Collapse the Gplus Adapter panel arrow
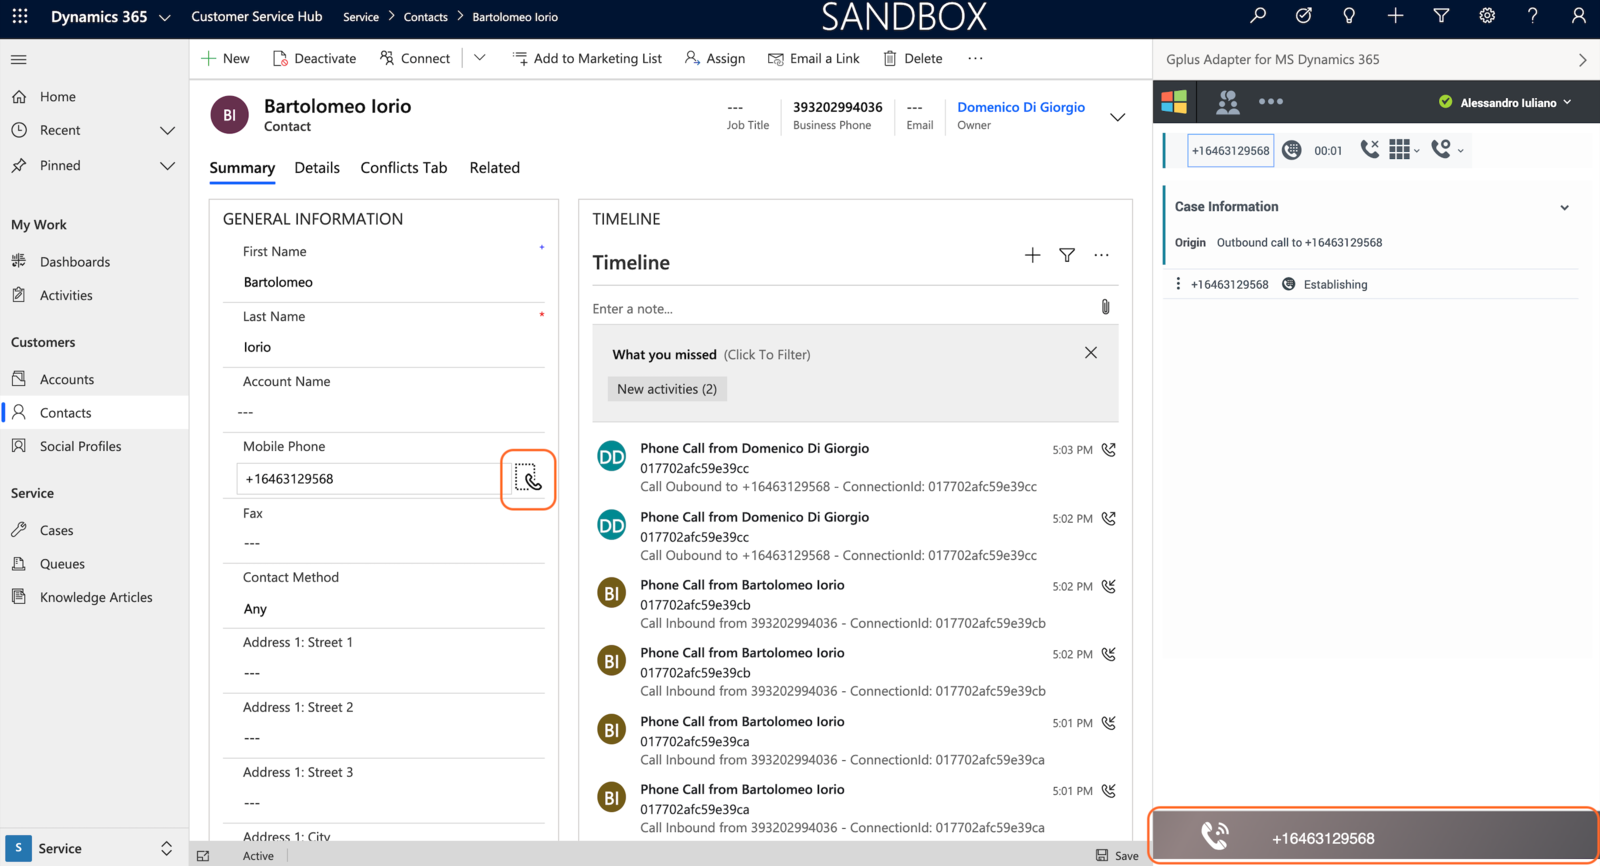 (1583, 59)
